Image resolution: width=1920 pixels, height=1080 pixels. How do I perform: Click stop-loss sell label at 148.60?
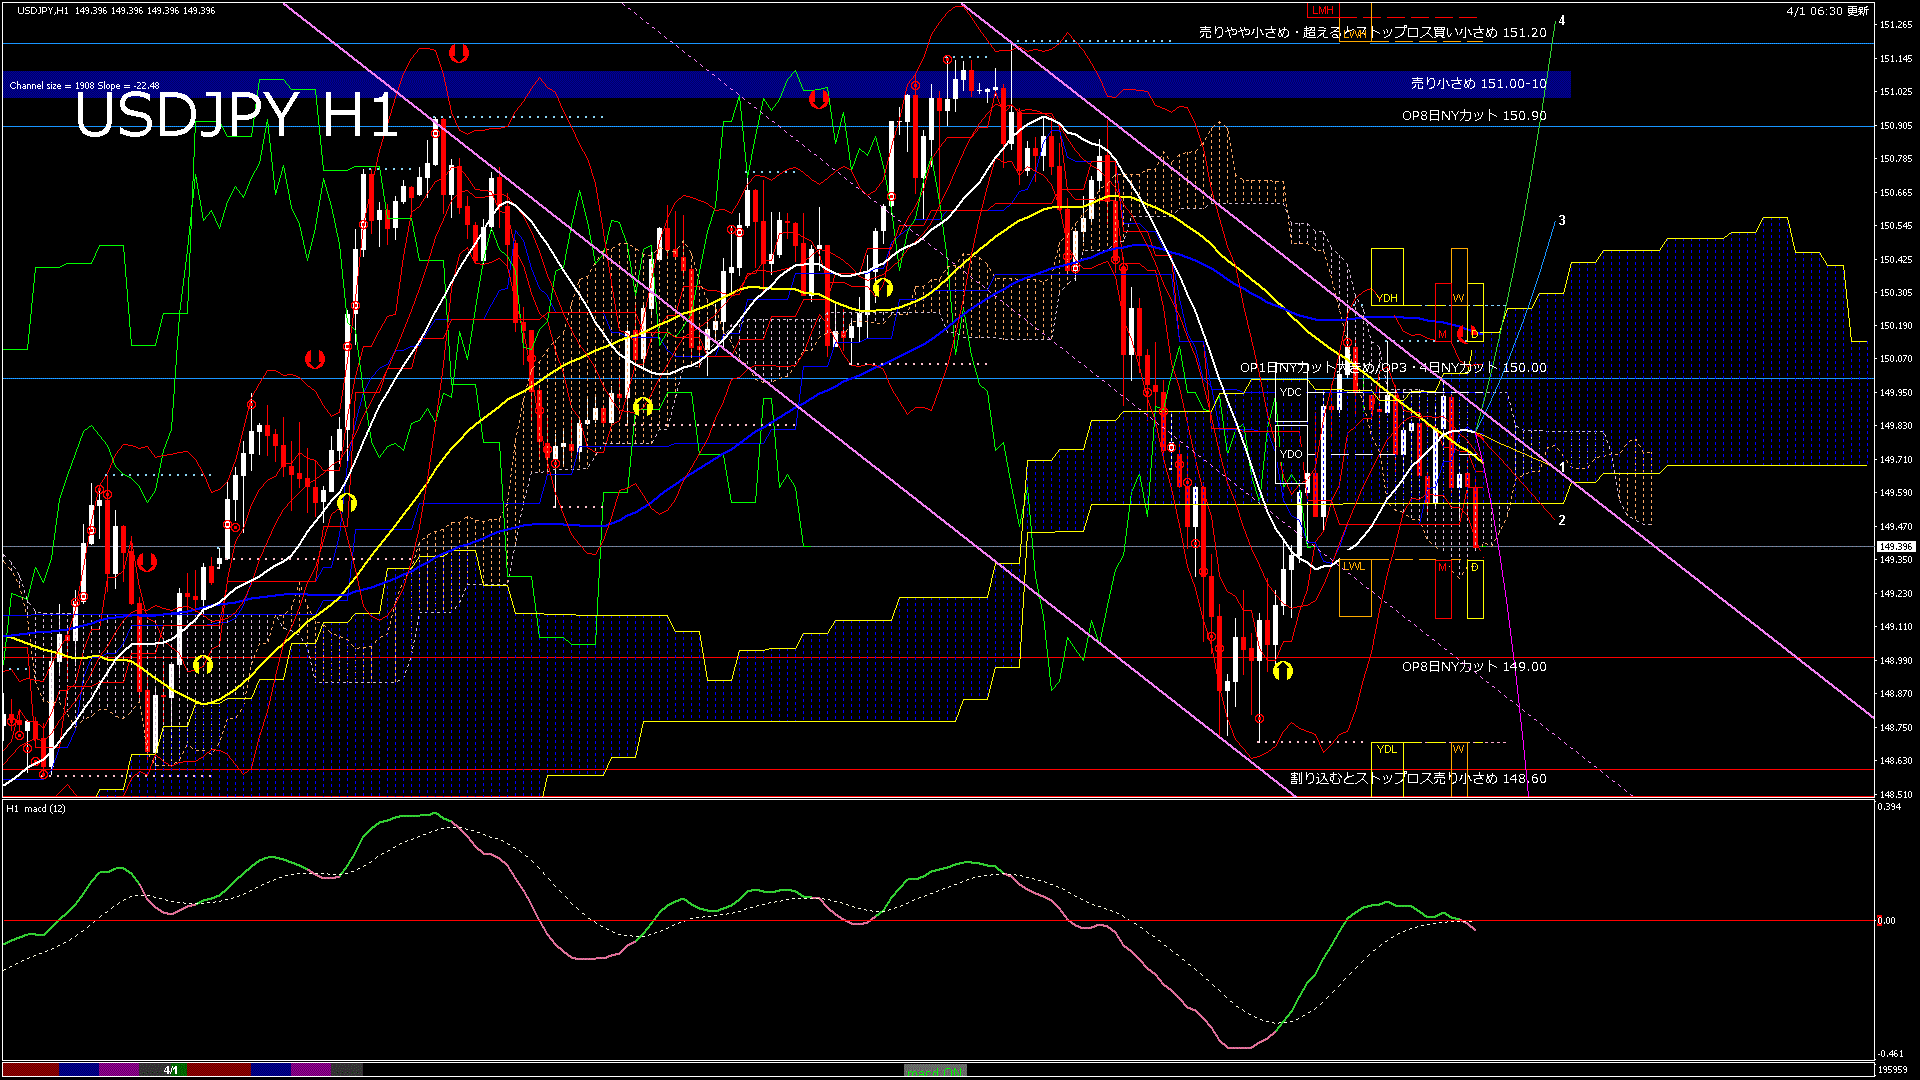(x=1417, y=778)
